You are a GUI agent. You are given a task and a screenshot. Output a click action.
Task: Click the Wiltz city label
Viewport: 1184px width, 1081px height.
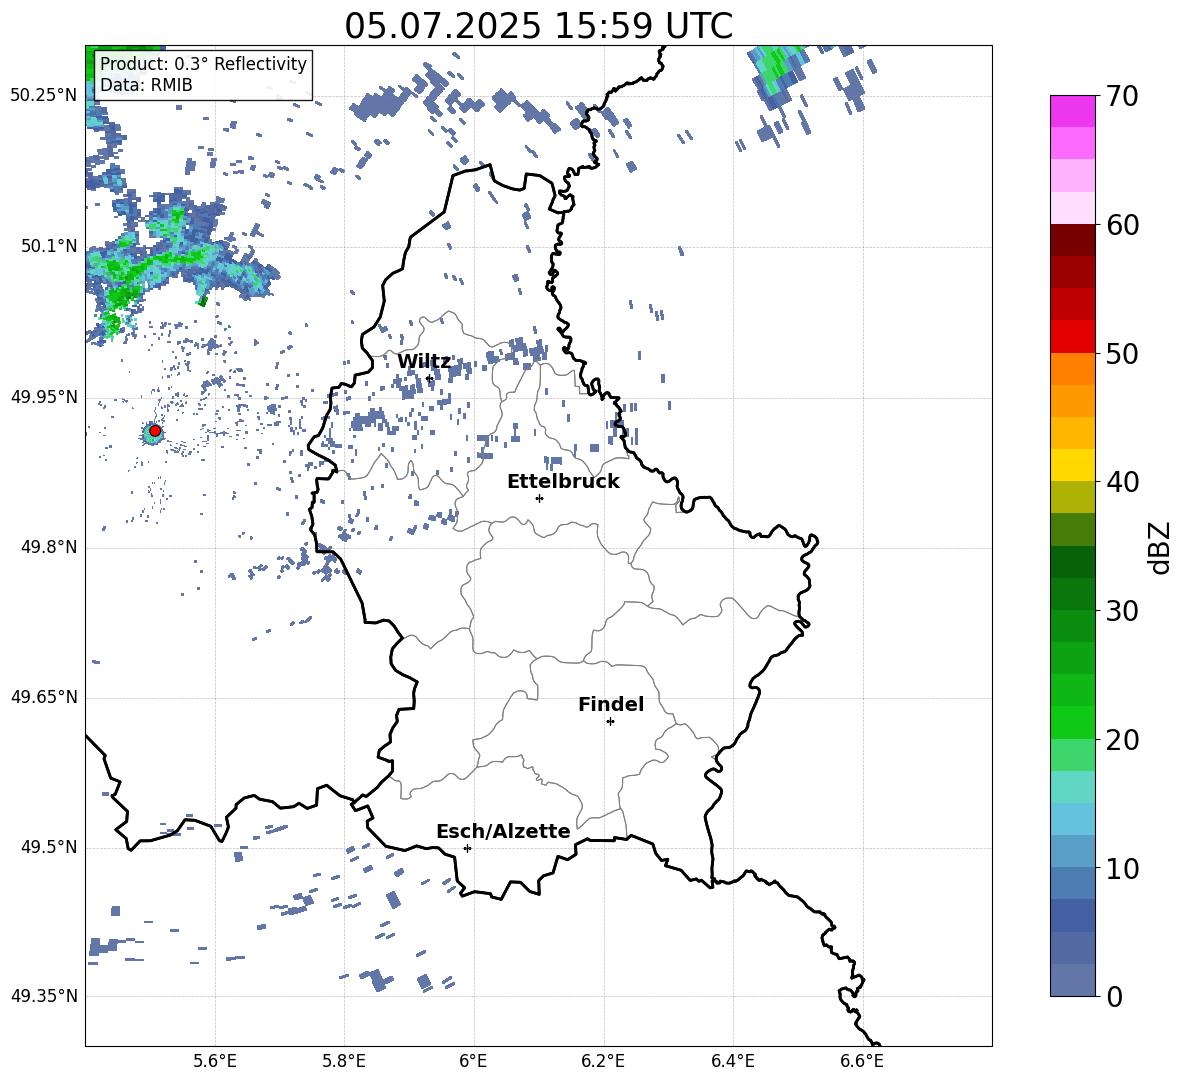click(424, 361)
